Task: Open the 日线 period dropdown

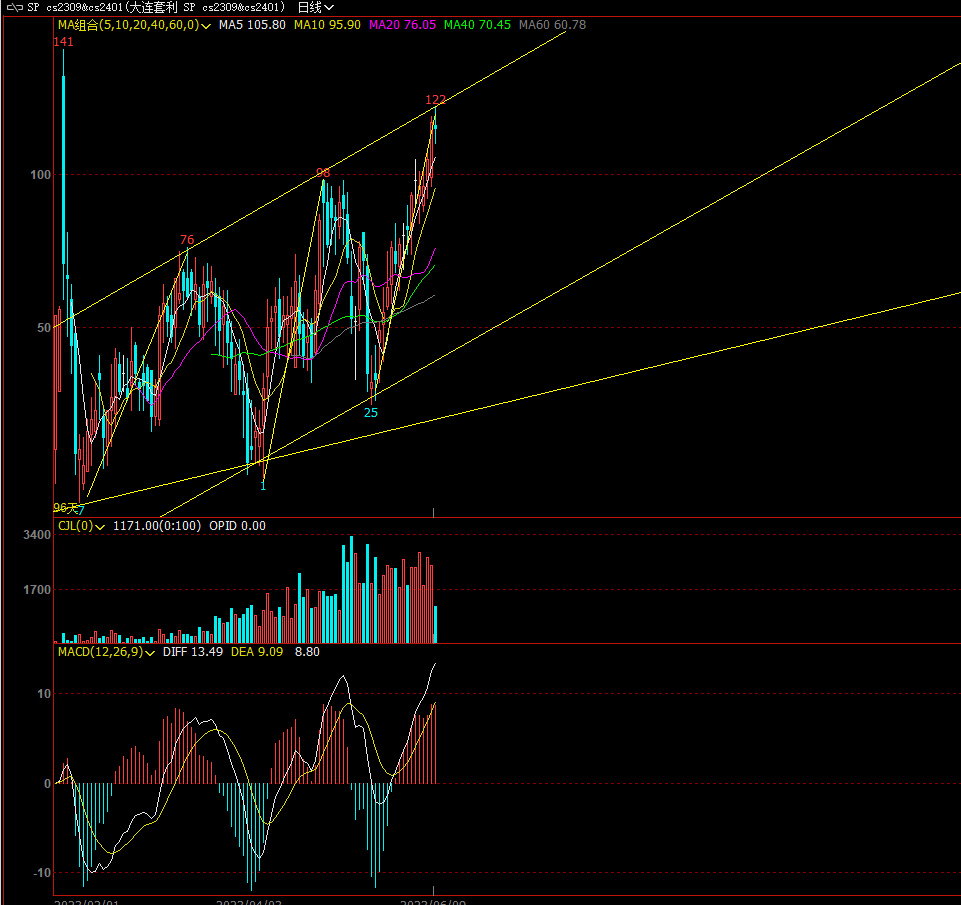Action: (x=316, y=7)
